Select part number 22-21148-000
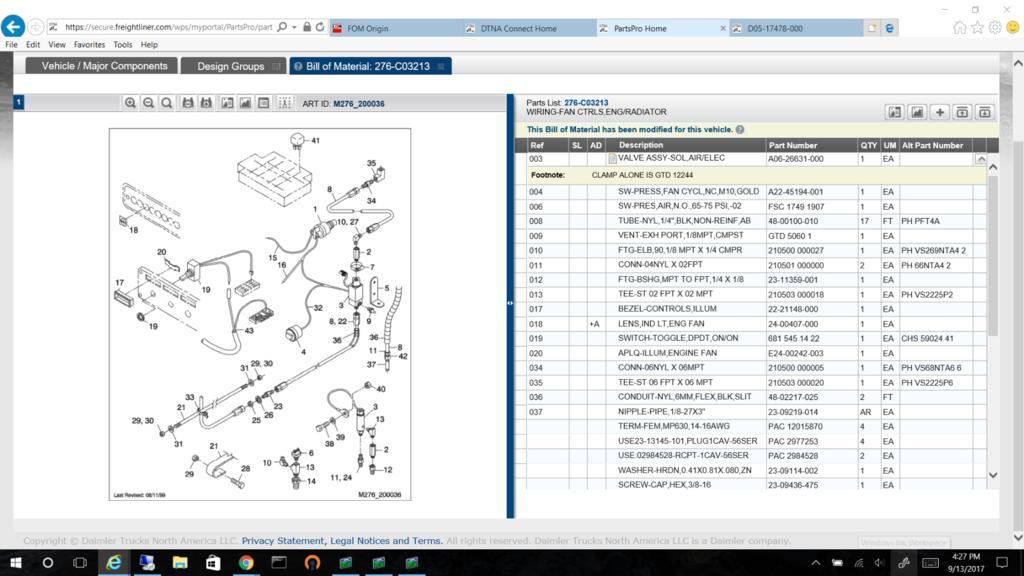Viewport: 1024px width, 576px height. [x=793, y=309]
